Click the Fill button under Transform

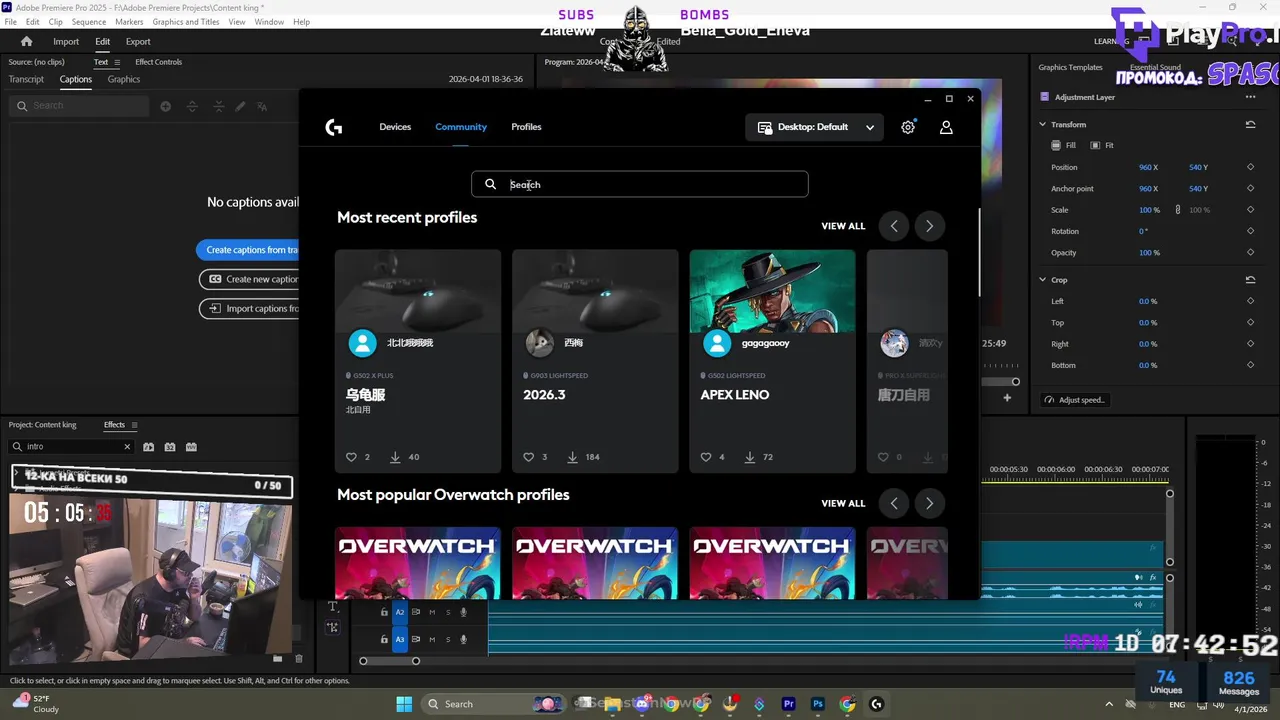1063,146
